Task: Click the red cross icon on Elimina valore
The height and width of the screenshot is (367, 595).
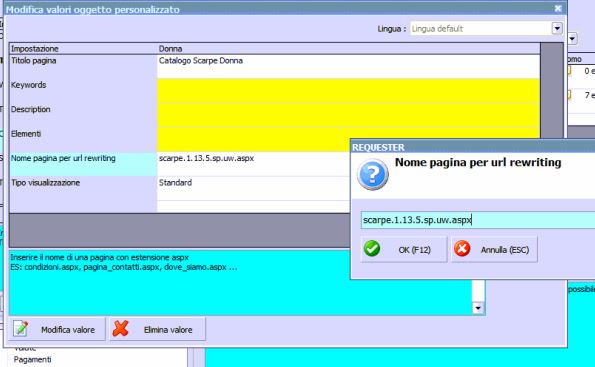Action: [x=121, y=329]
